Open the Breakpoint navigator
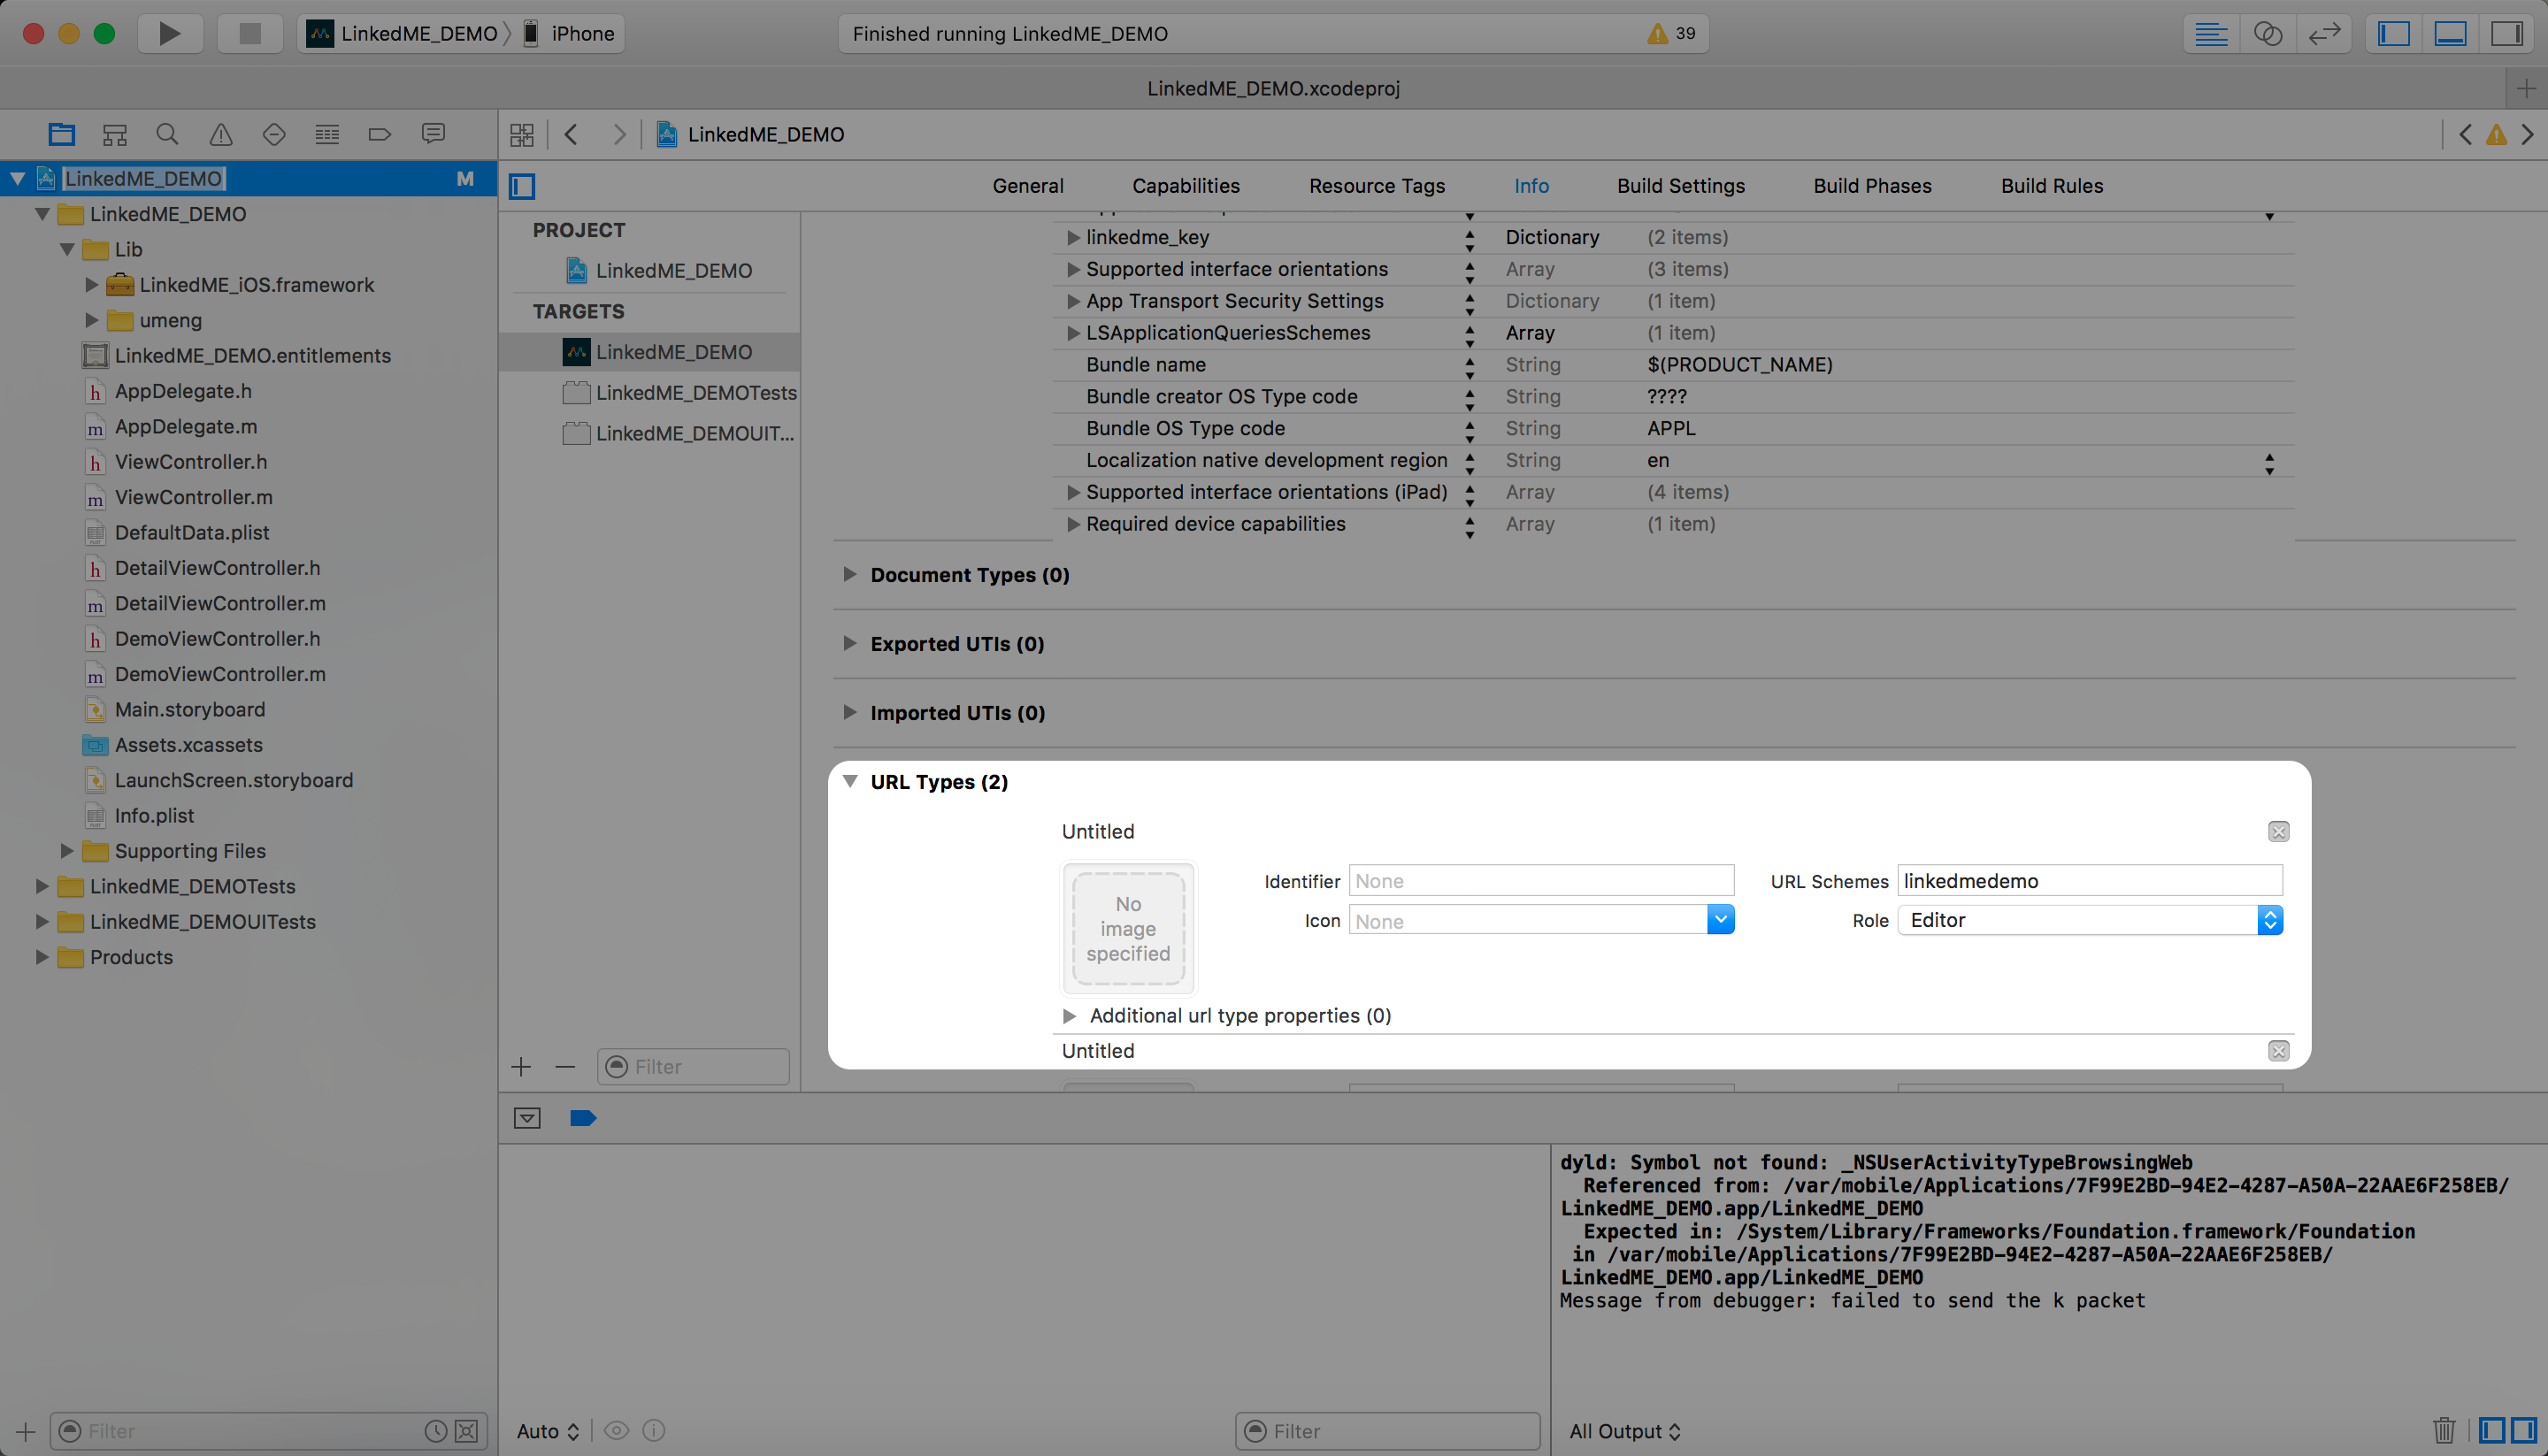Image resolution: width=2548 pixels, height=1456 pixels. pyautogui.click(x=380, y=134)
